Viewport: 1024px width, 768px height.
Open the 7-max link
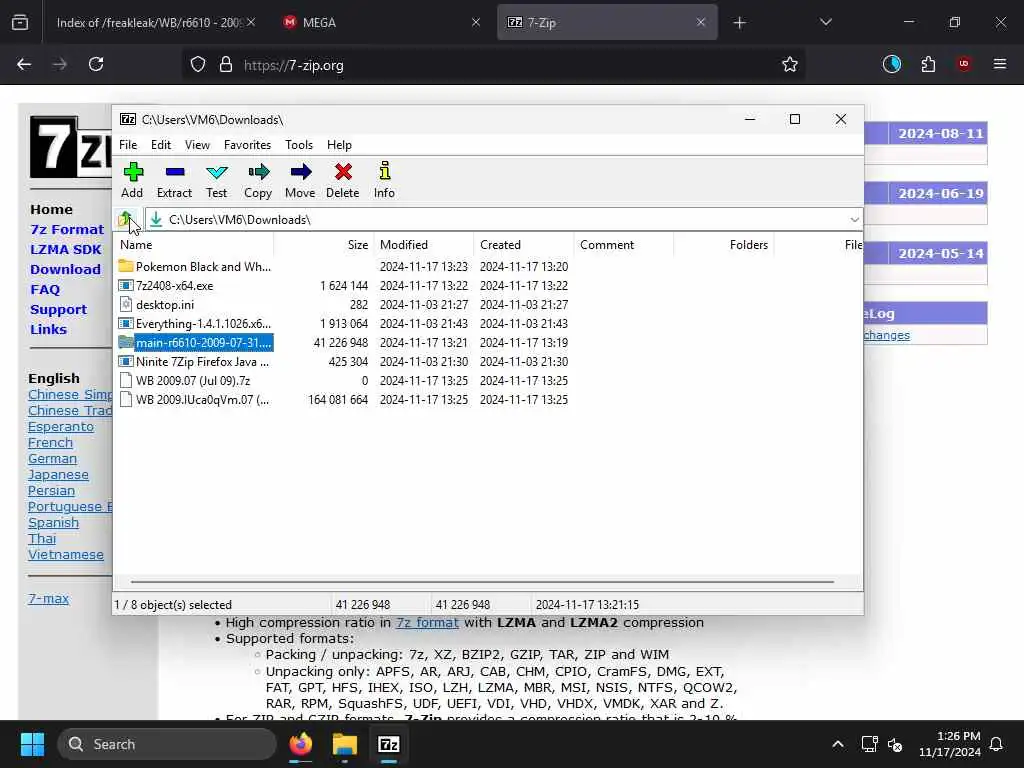48,598
